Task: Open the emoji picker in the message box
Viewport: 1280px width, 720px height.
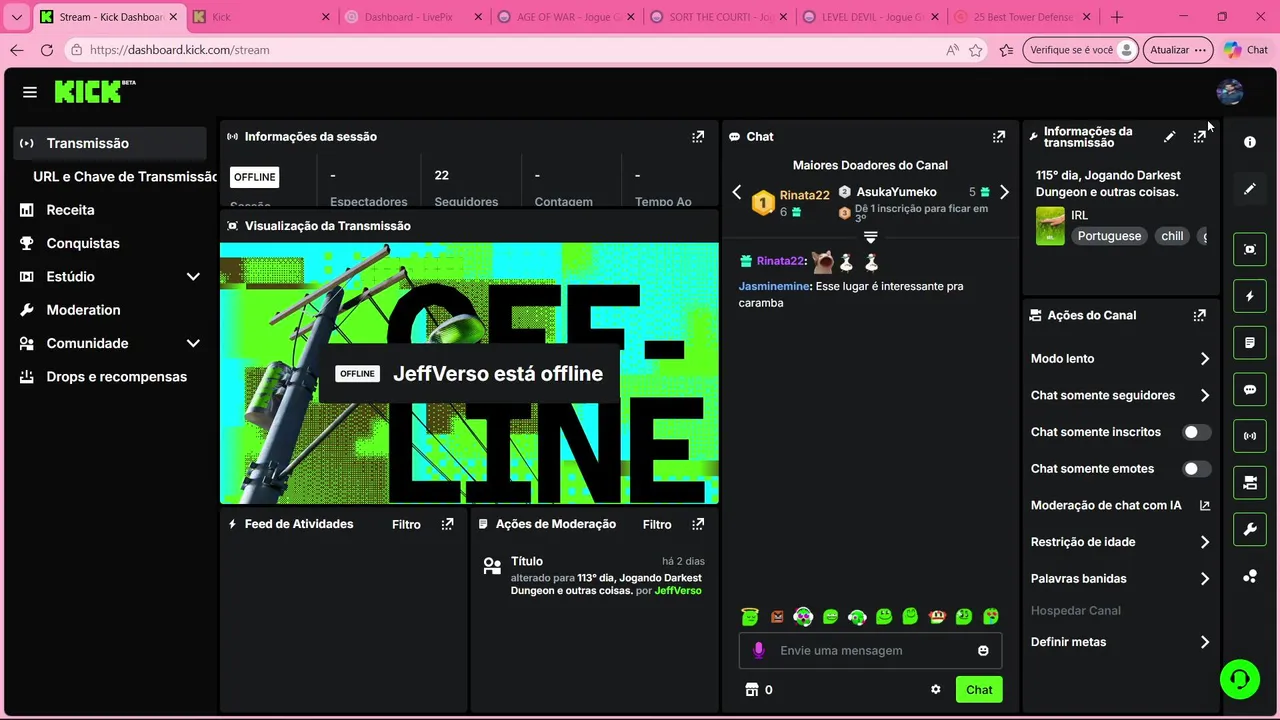Action: coord(983,651)
